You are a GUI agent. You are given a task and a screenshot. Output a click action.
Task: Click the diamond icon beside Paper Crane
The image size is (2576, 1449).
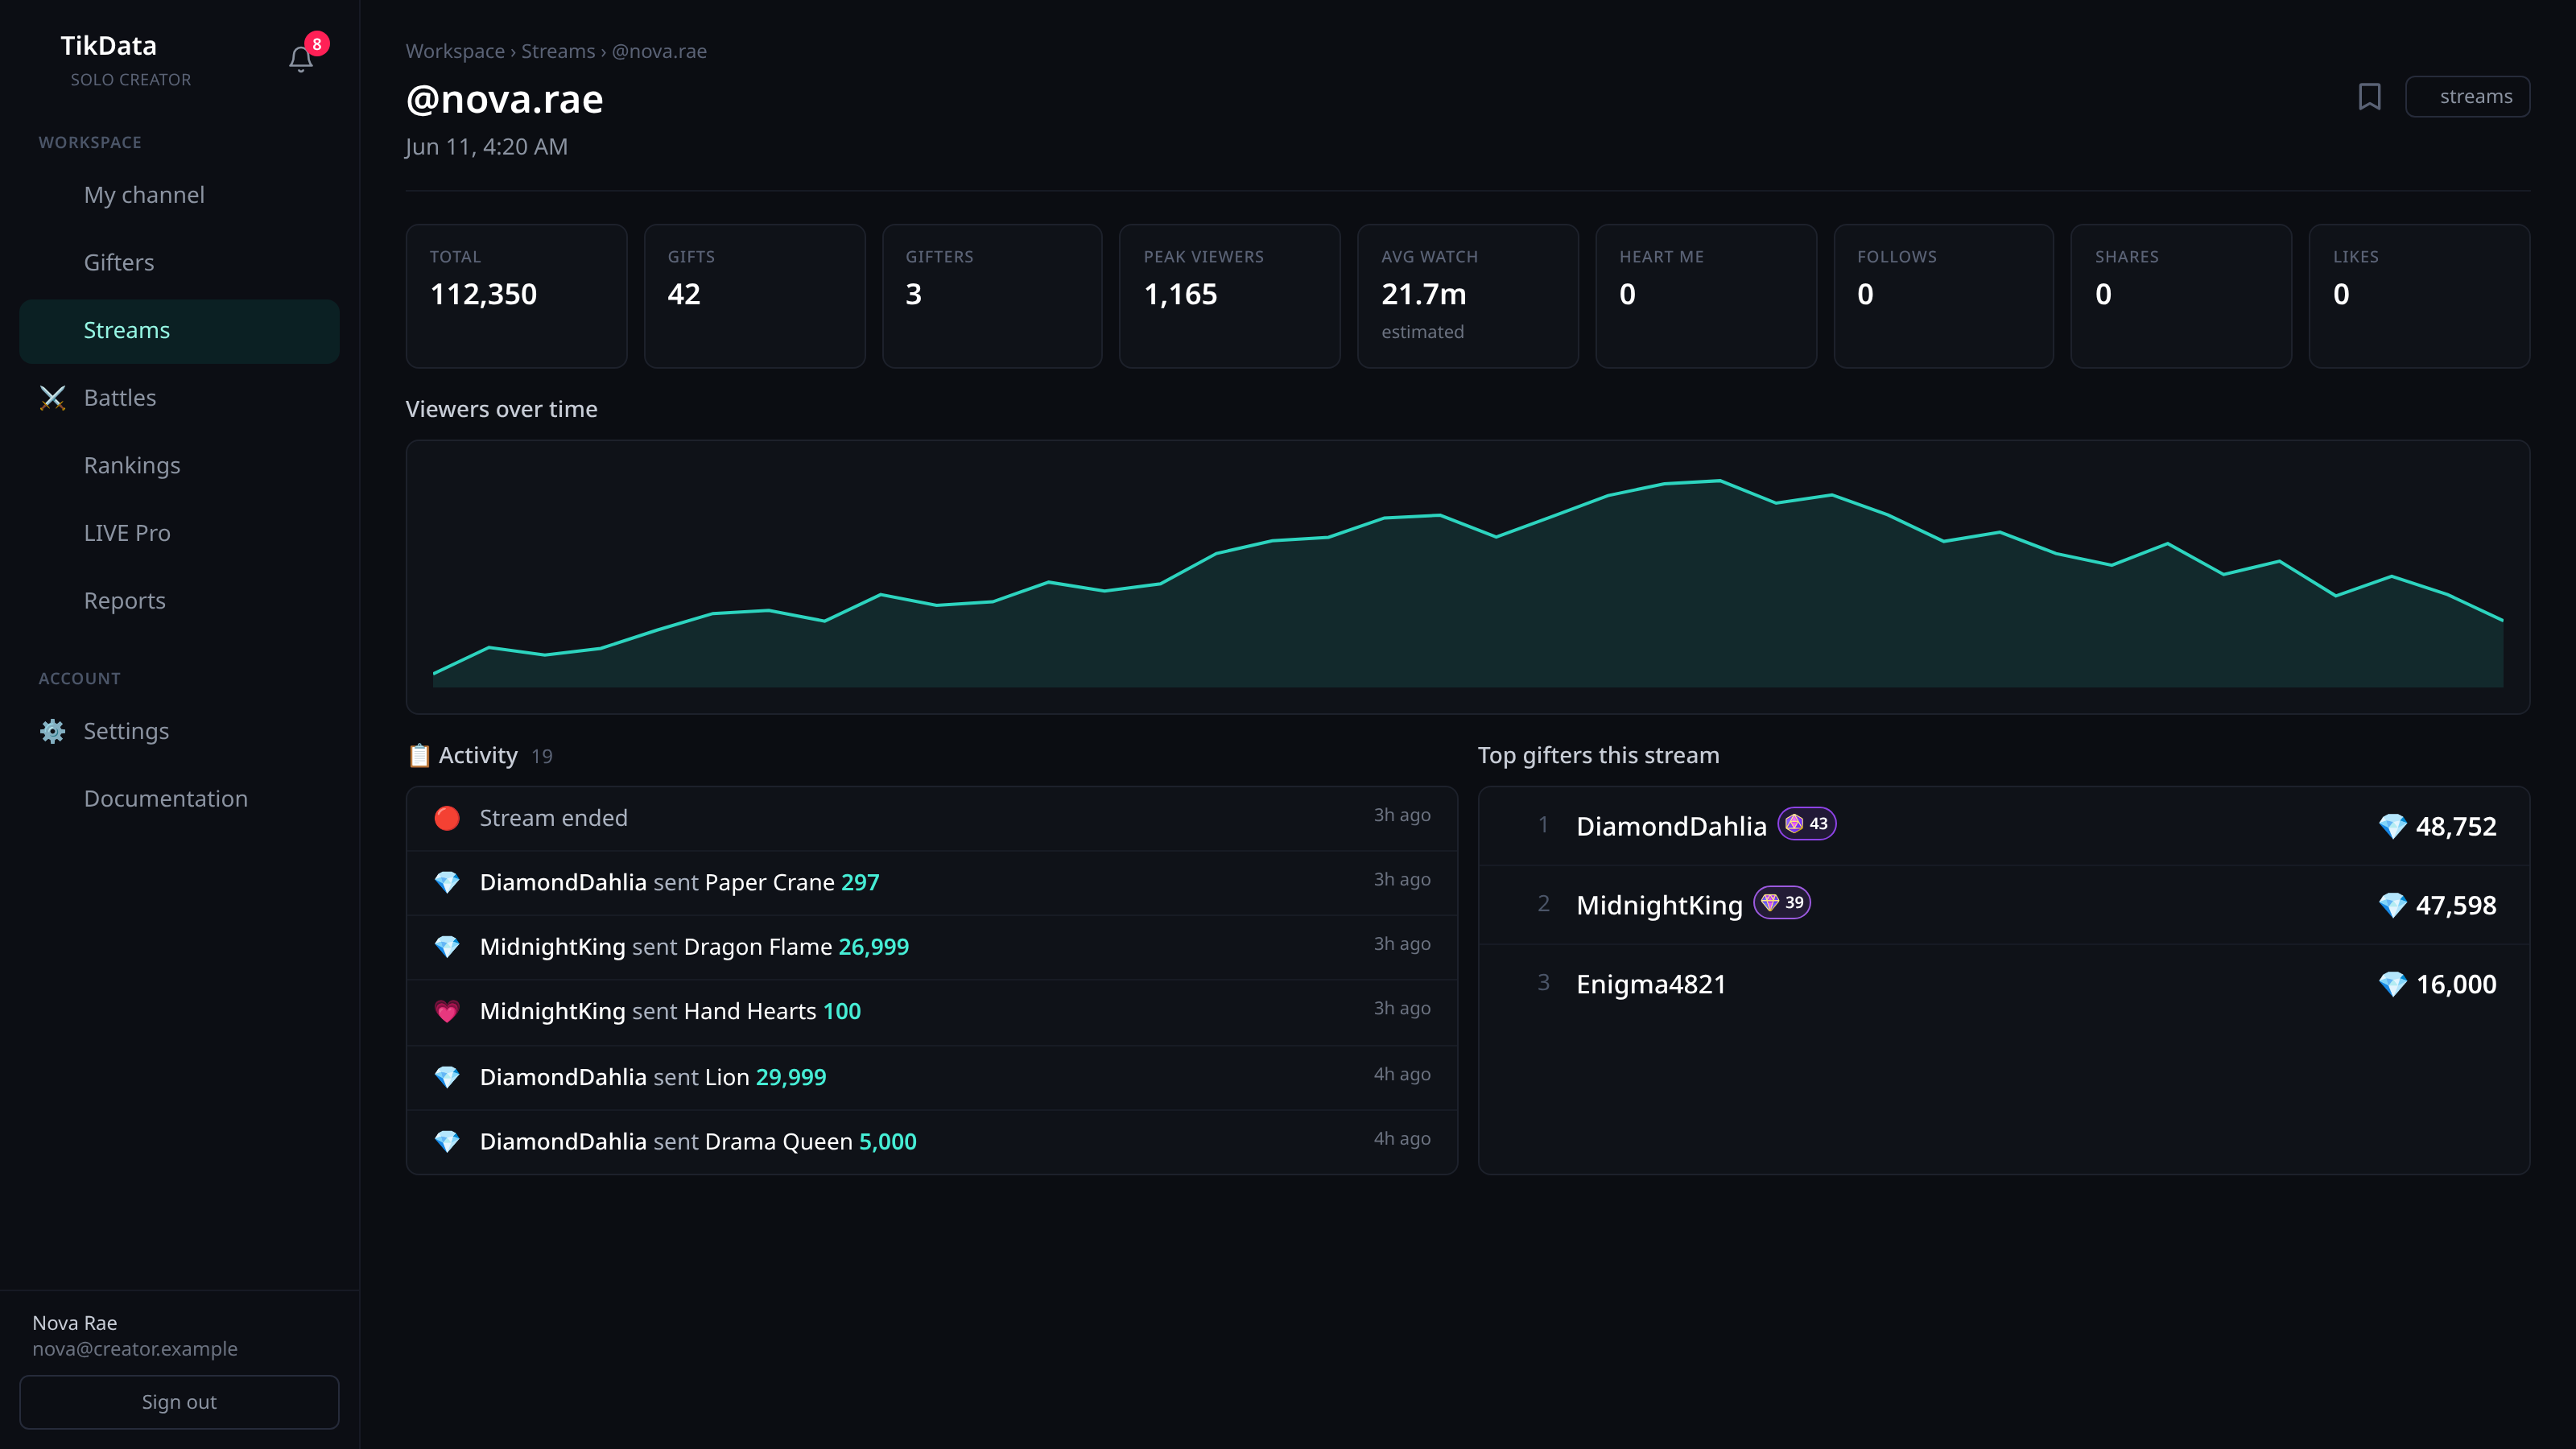[x=447, y=882]
